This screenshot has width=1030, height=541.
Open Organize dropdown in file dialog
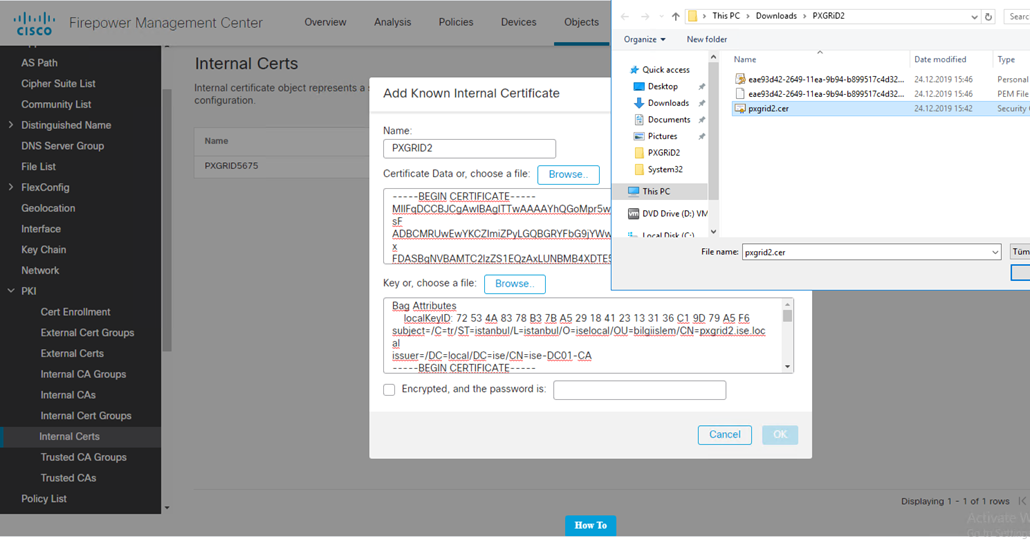point(644,39)
